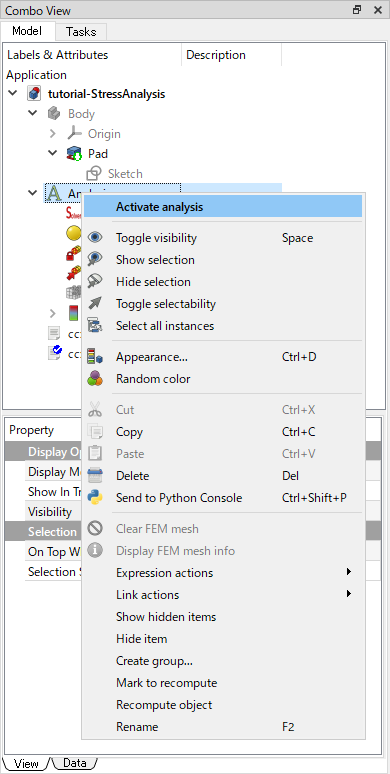This screenshot has width=390, height=774.
Task: Click Appearance color bars icon
Action: pos(95,356)
